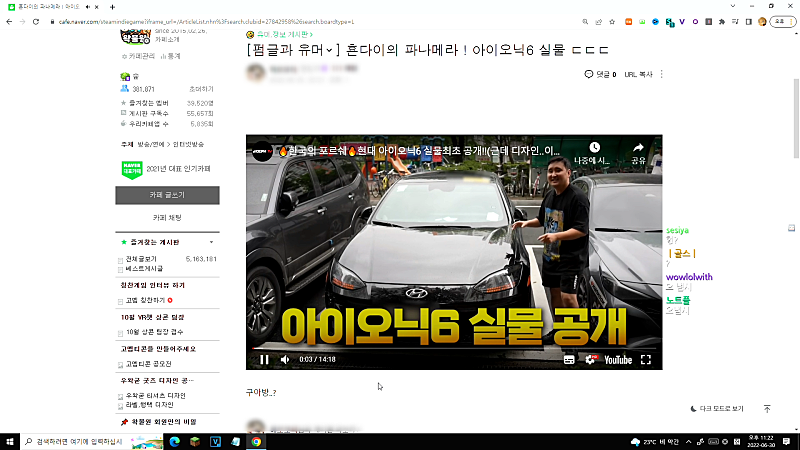Open the taskbar clock and date

point(761,442)
